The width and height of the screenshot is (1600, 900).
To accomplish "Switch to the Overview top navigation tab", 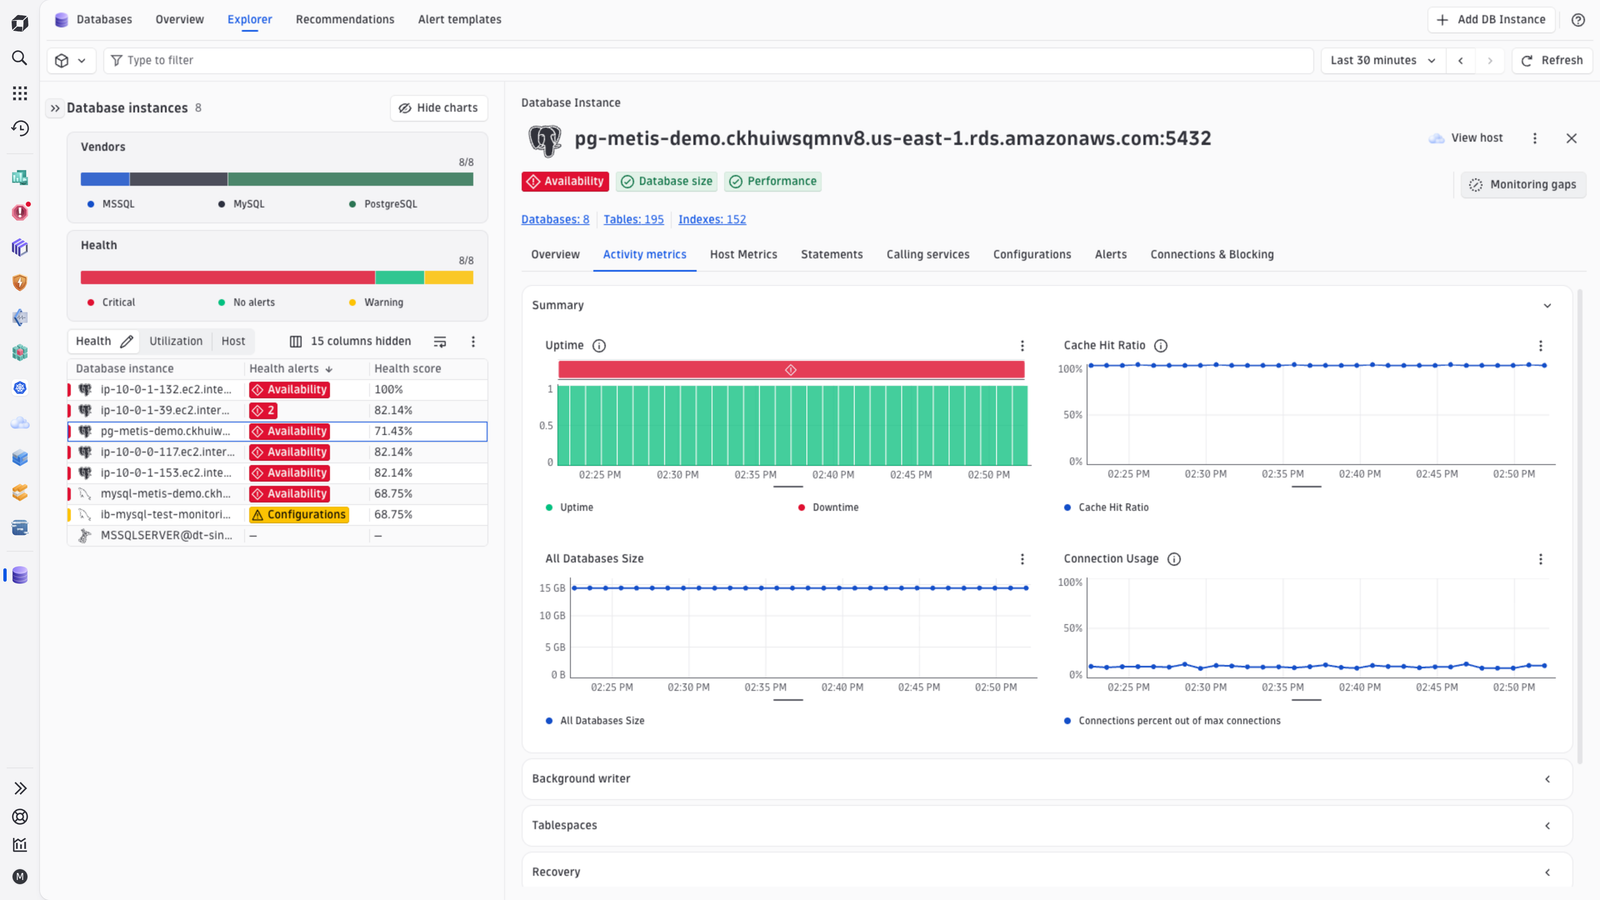I will point(180,20).
